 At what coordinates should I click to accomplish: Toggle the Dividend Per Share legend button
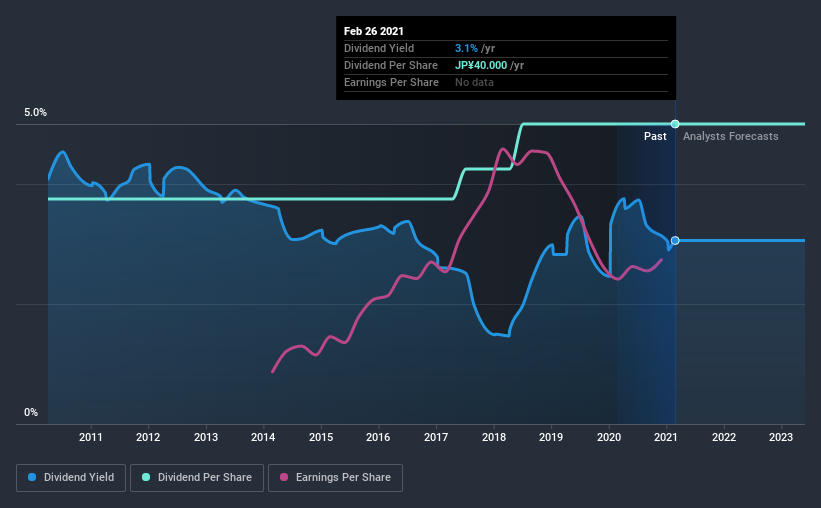(x=197, y=478)
